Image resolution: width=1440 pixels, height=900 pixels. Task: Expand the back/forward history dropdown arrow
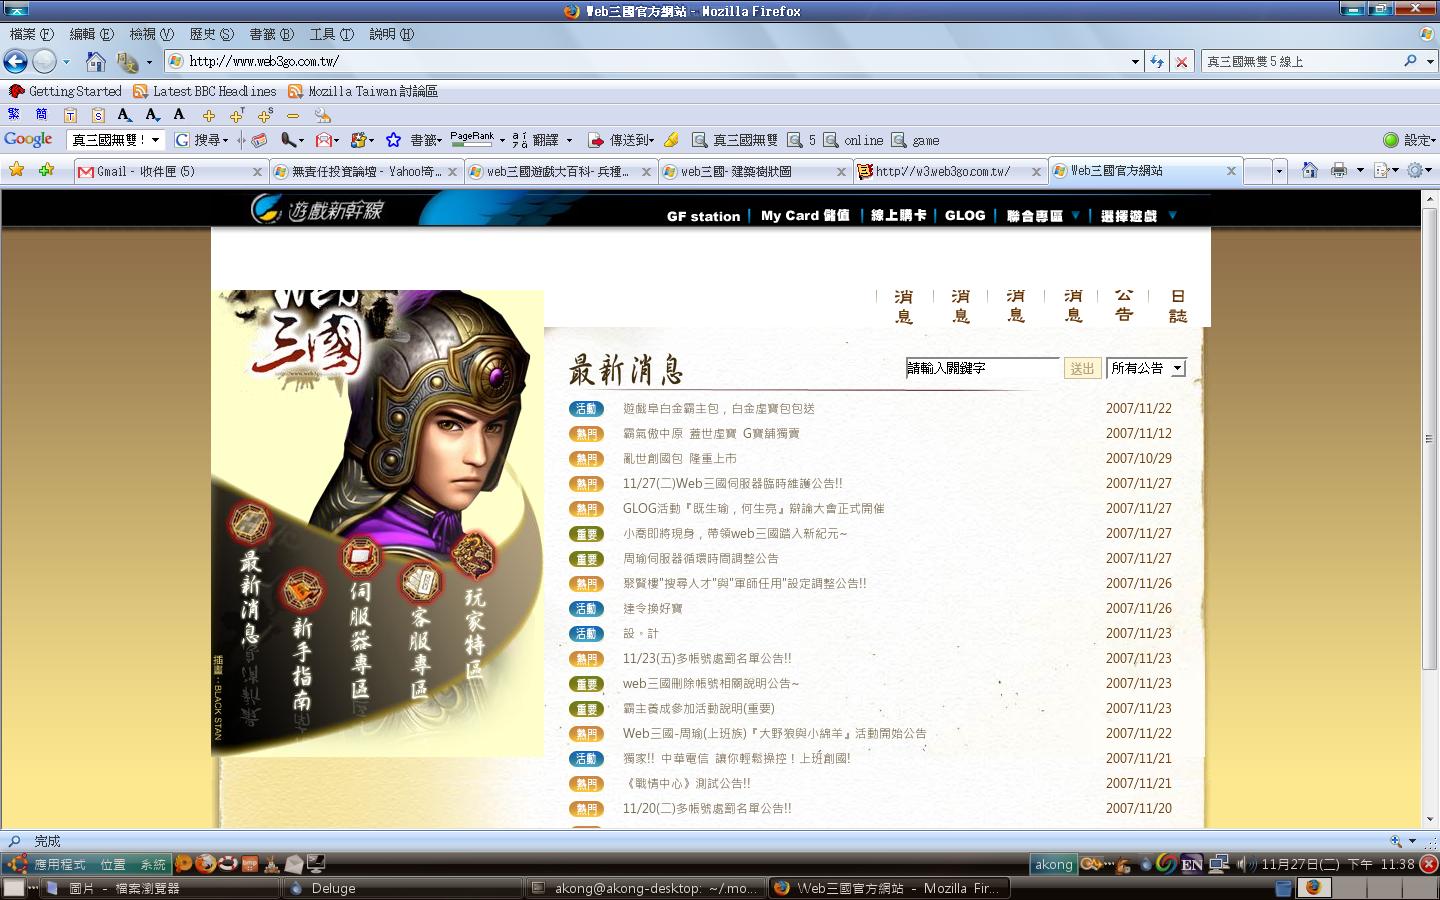tap(66, 62)
